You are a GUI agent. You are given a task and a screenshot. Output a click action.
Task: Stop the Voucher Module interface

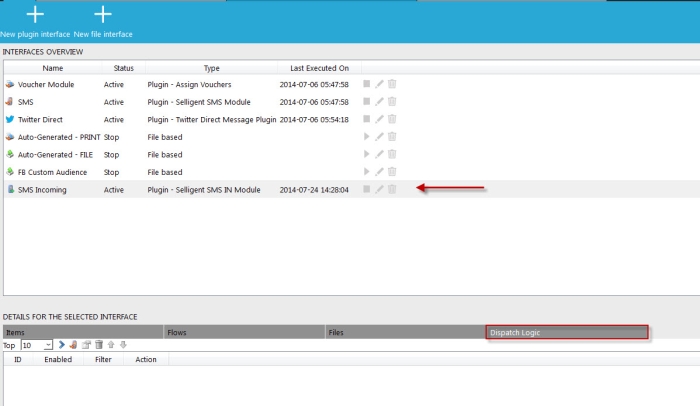tap(367, 84)
